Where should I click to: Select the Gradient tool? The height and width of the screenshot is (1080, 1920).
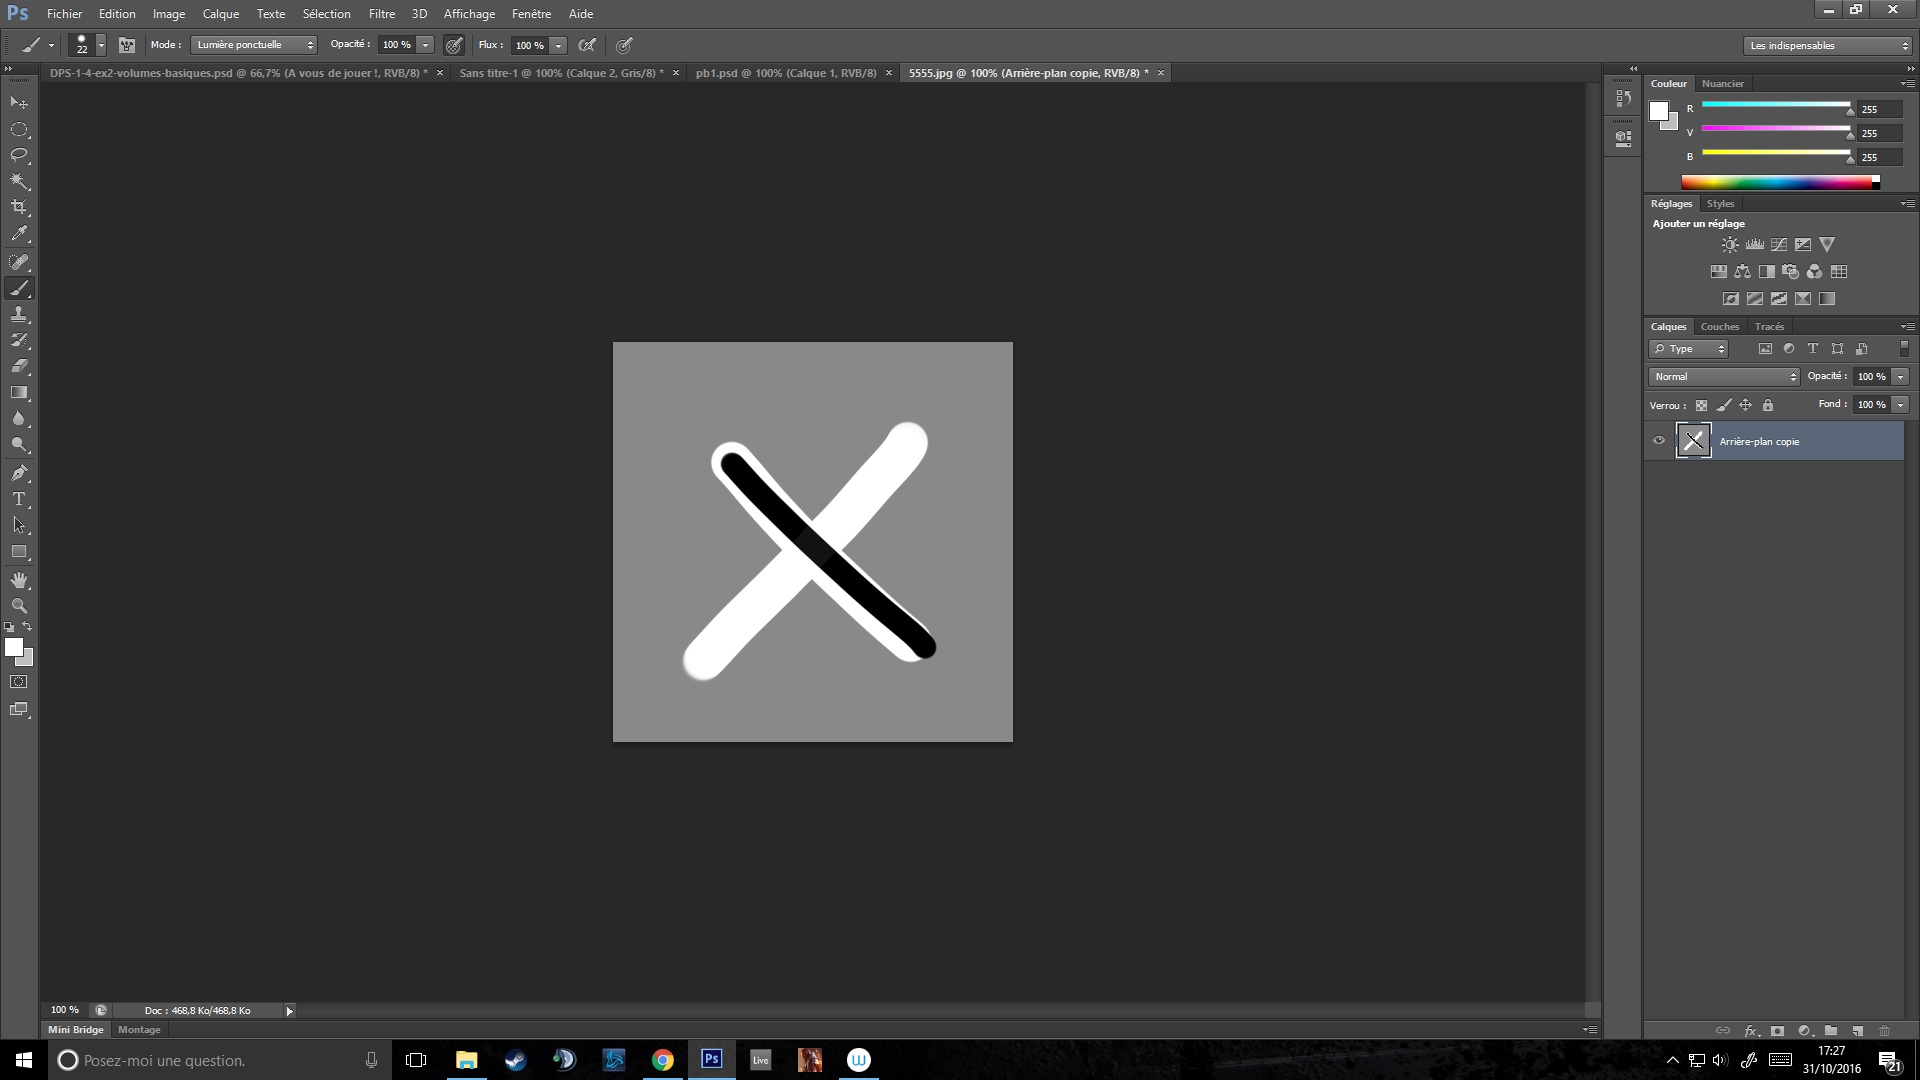point(19,393)
